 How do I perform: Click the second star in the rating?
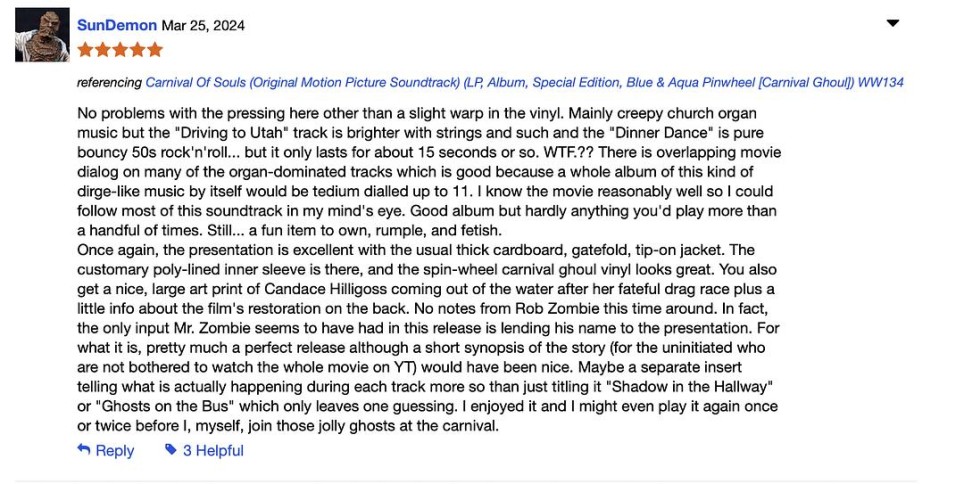102,49
